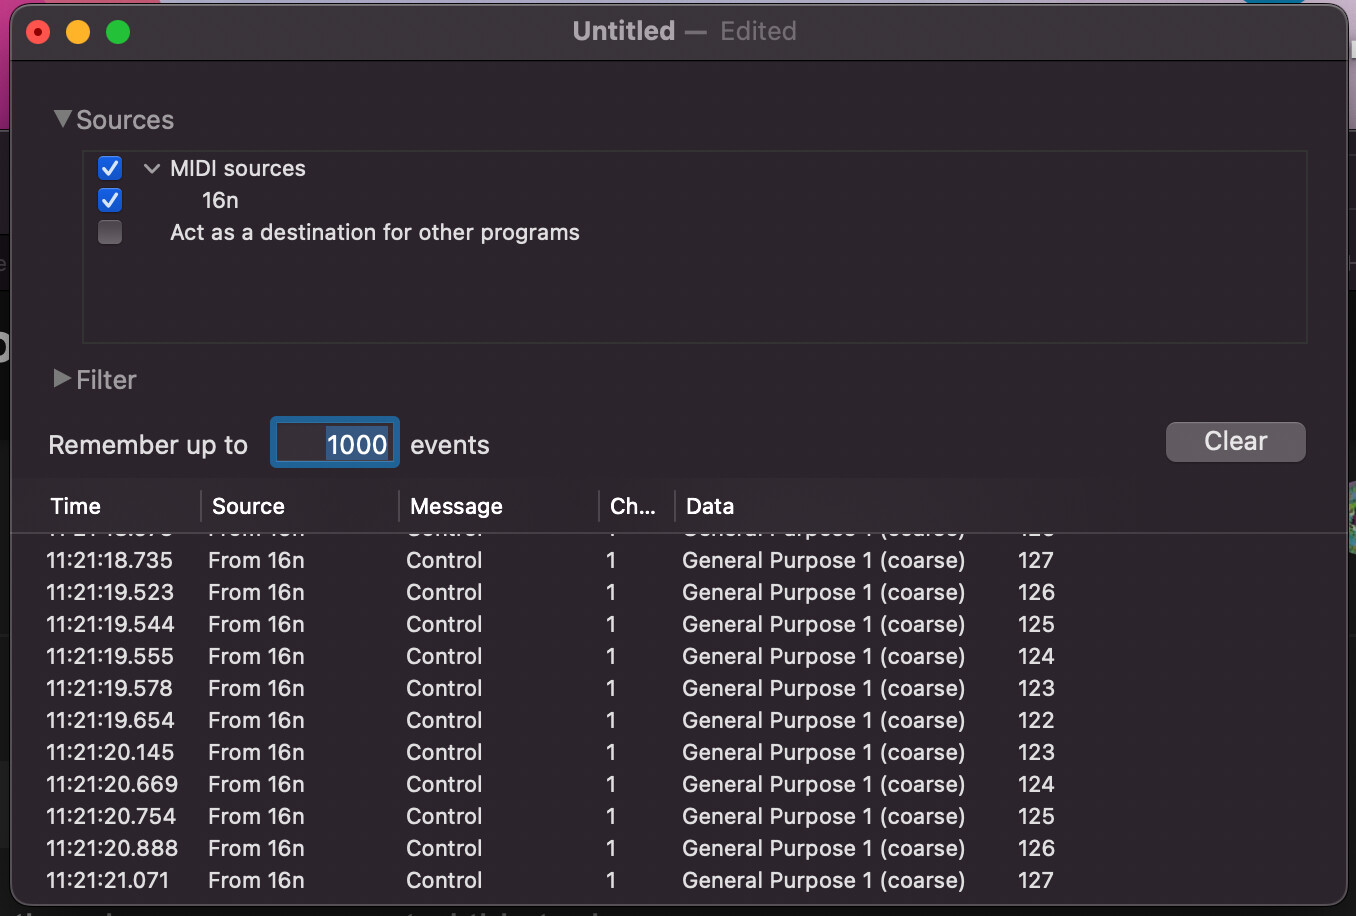Select event row at 11:21:19.578
Image resolution: width=1356 pixels, height=916 pixels.
click(x=678, y=688)
